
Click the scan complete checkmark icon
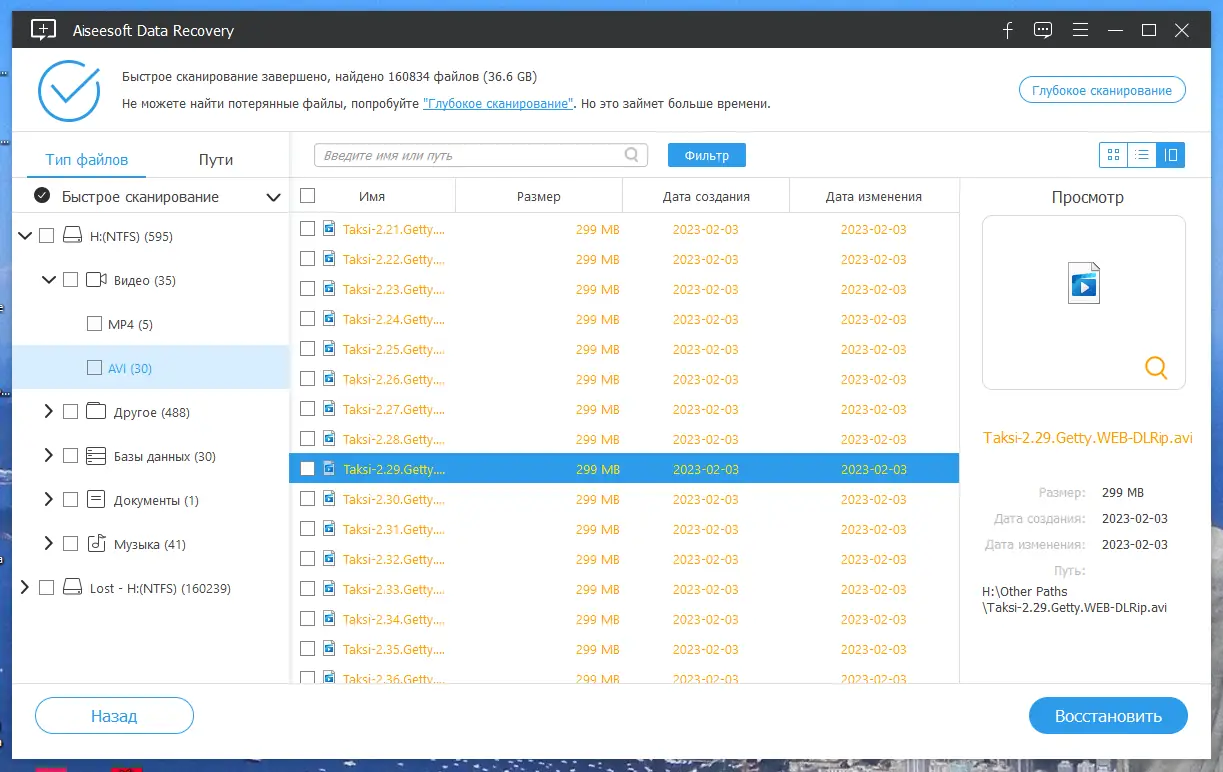(68, 90)
